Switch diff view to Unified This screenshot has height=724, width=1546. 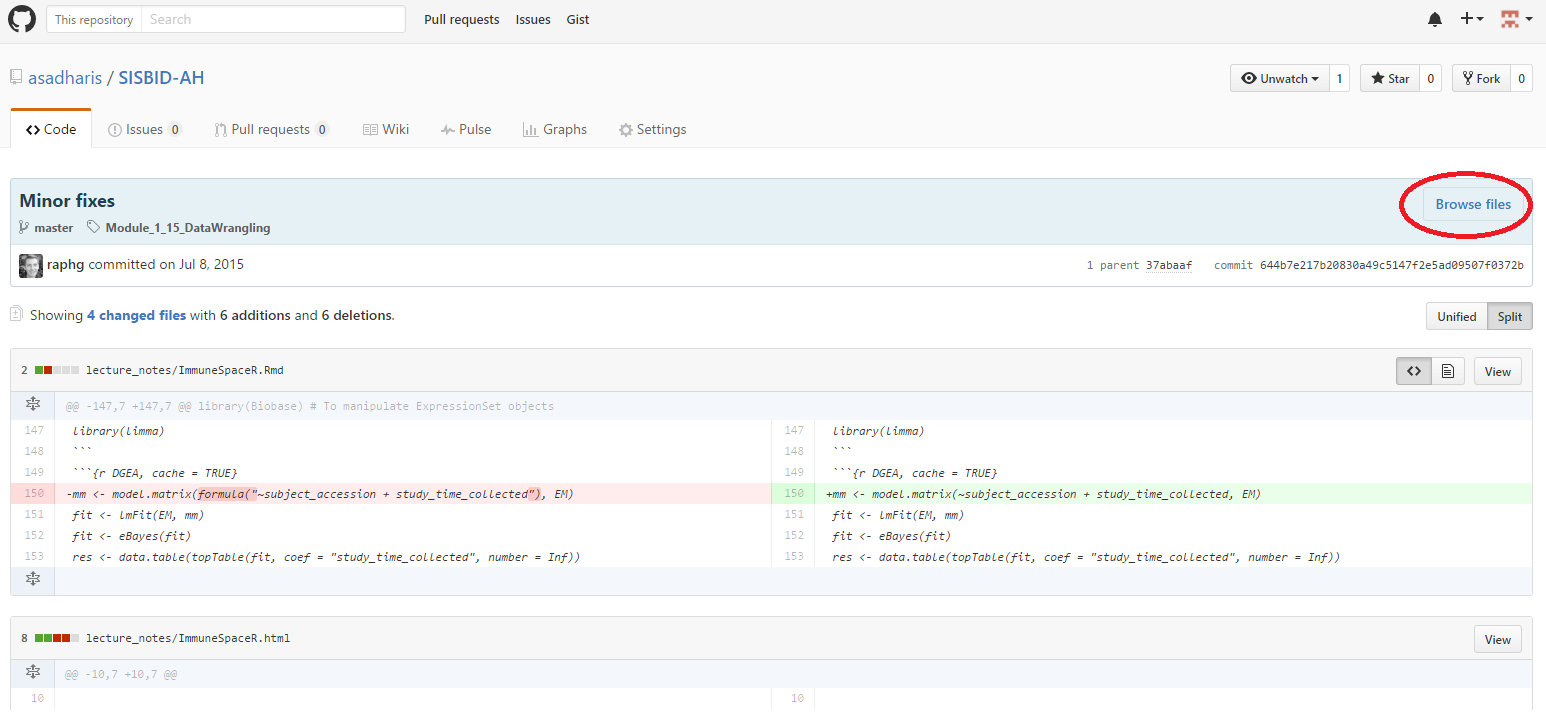click(x=1456, y=316)
